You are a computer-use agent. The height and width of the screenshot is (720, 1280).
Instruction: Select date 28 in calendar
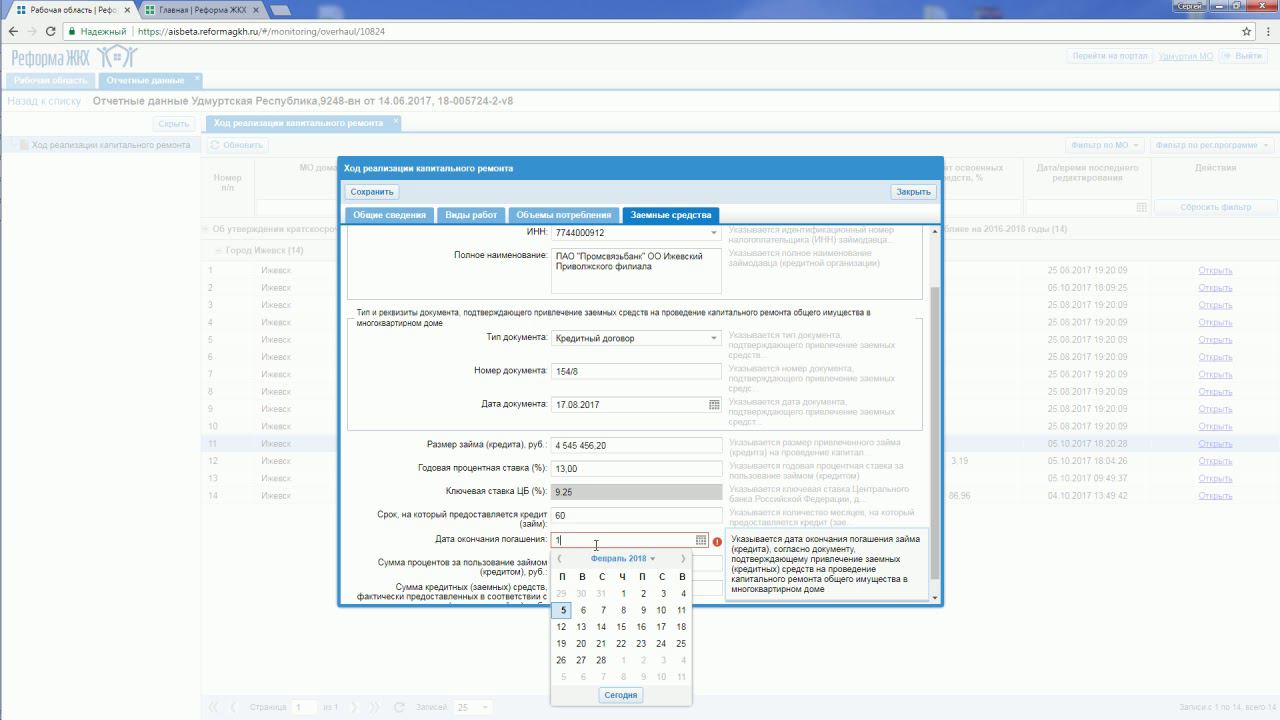[x=601, y=660]
